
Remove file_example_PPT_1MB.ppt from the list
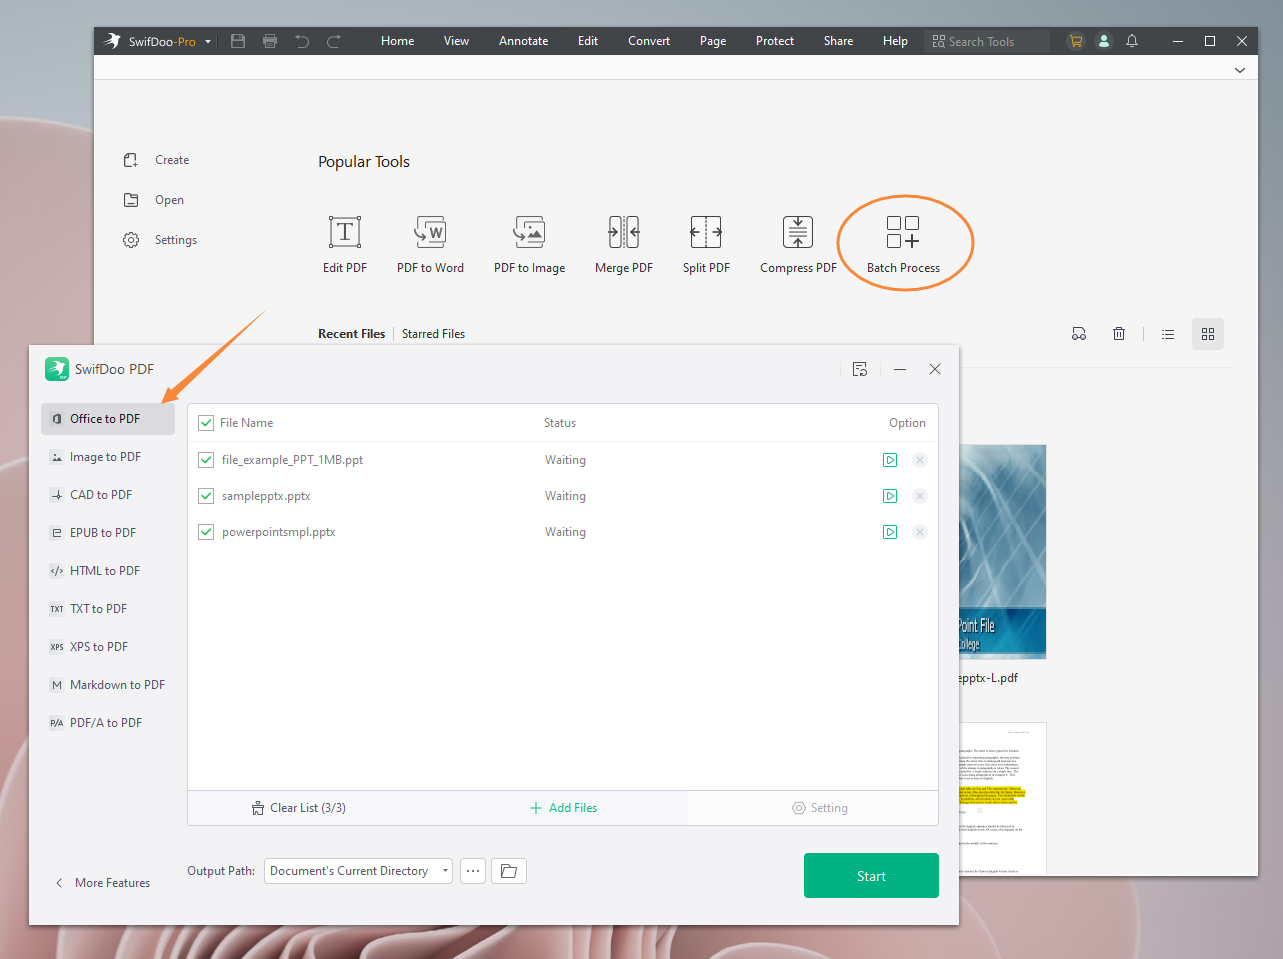[920, 460]
